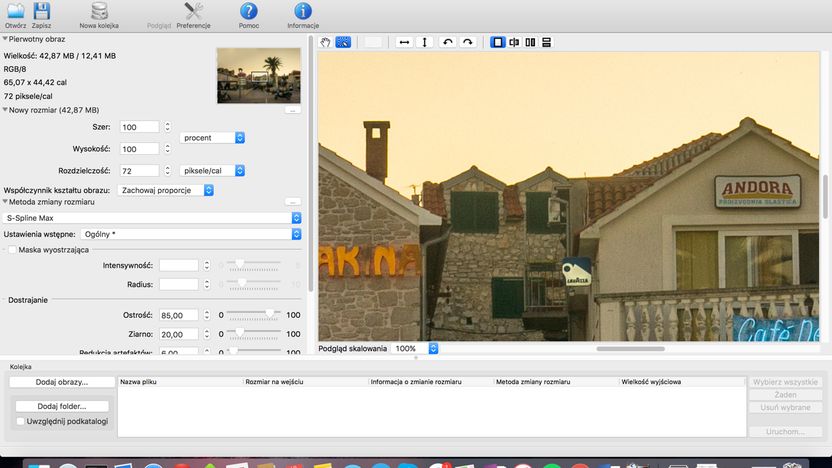Collapse the Nowy rozmiar section
Image resolution: width=832 pixels, height=468 pixels.
[5, 110]
